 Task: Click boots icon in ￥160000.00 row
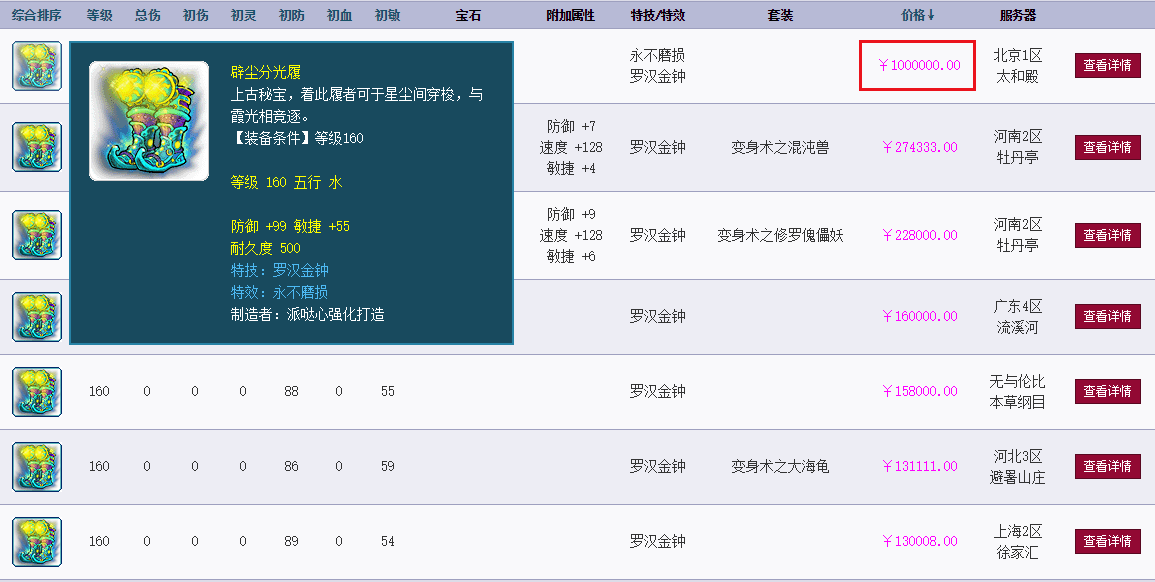click(x=37, y=316)
